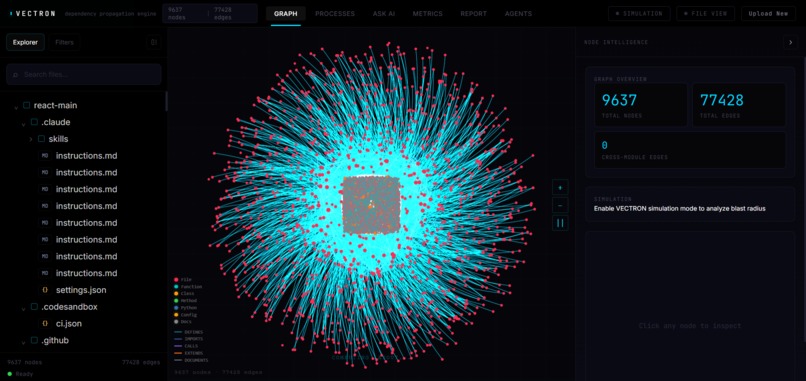Open the METRICS tab
The width and height of the screenshot is (806, 381).
(428, 14)
